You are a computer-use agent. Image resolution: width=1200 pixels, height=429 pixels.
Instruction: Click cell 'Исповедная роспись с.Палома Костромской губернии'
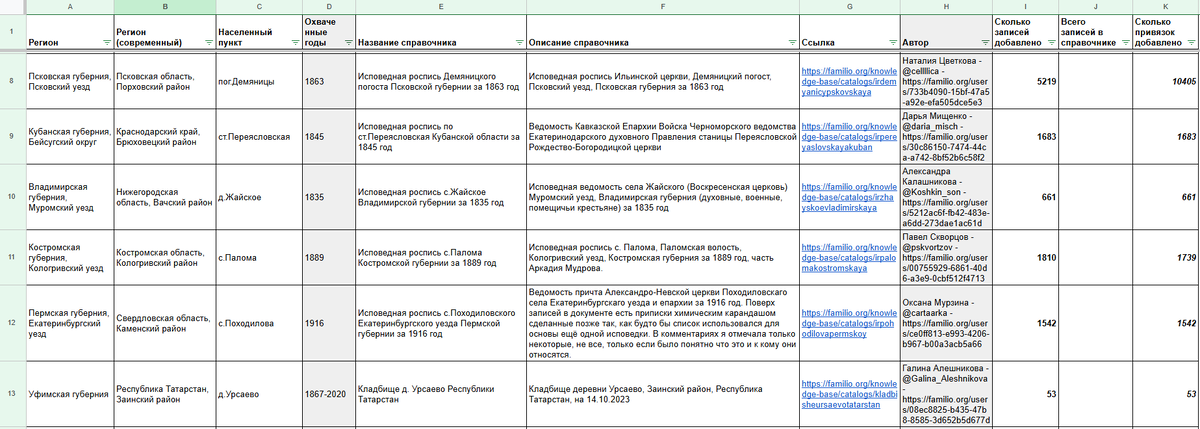[440, 257]
